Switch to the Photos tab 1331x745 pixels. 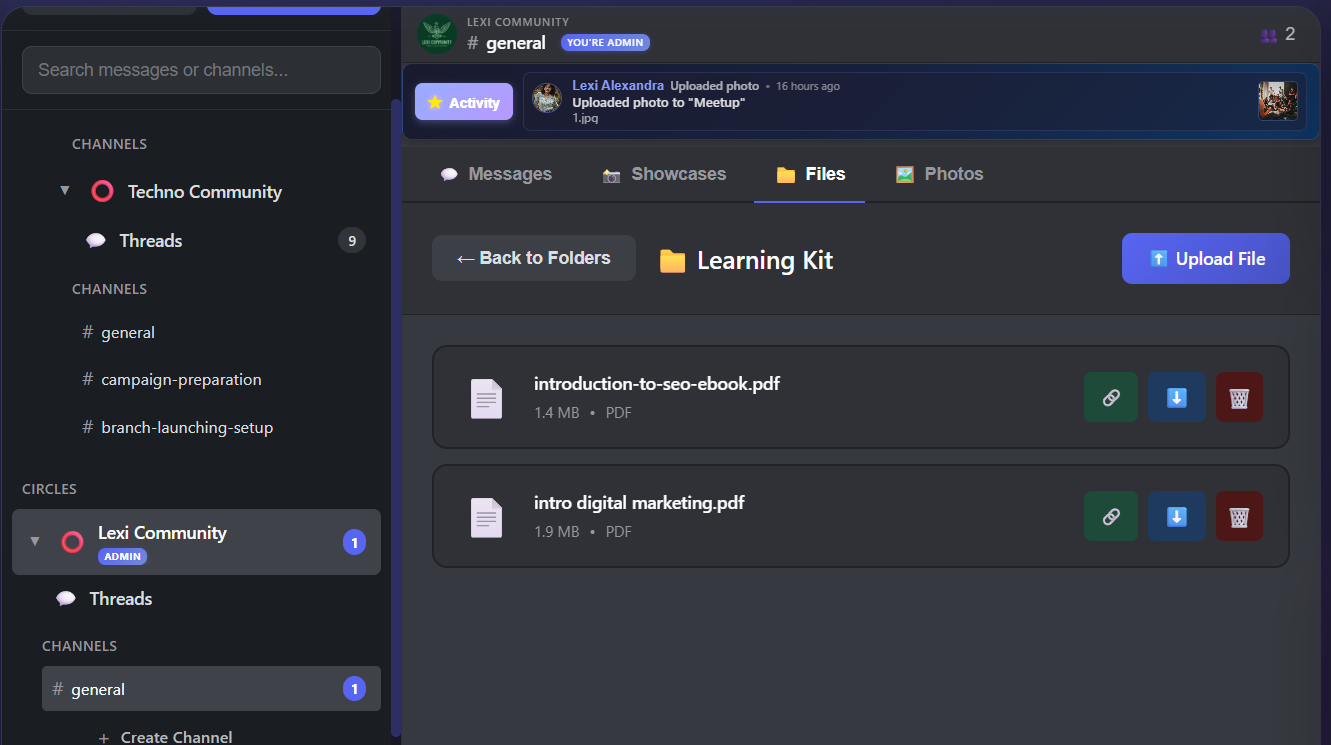(x=939, y=173)
